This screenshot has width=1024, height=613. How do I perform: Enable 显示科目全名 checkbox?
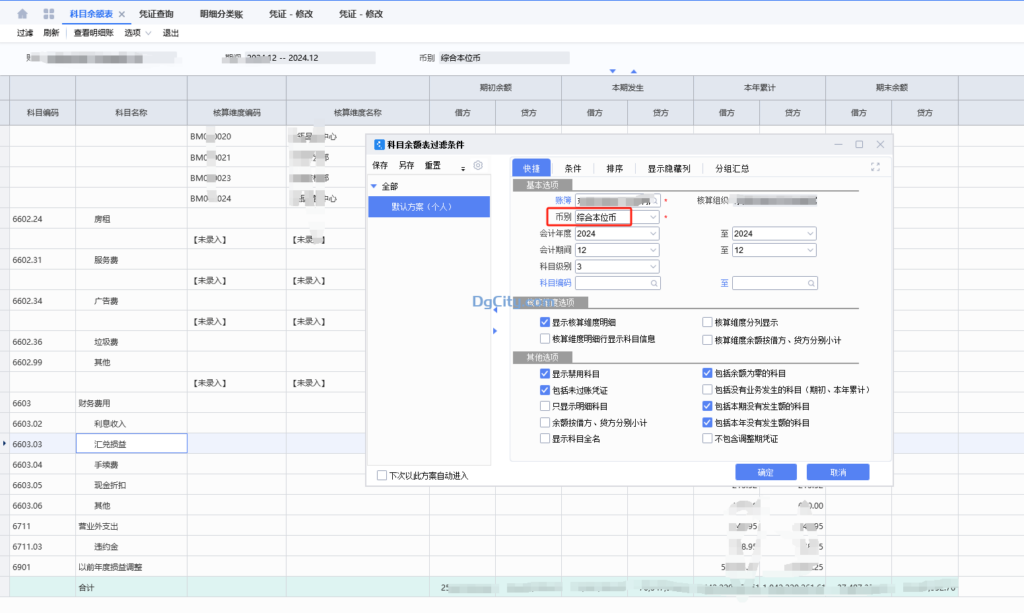pos(545,439)
